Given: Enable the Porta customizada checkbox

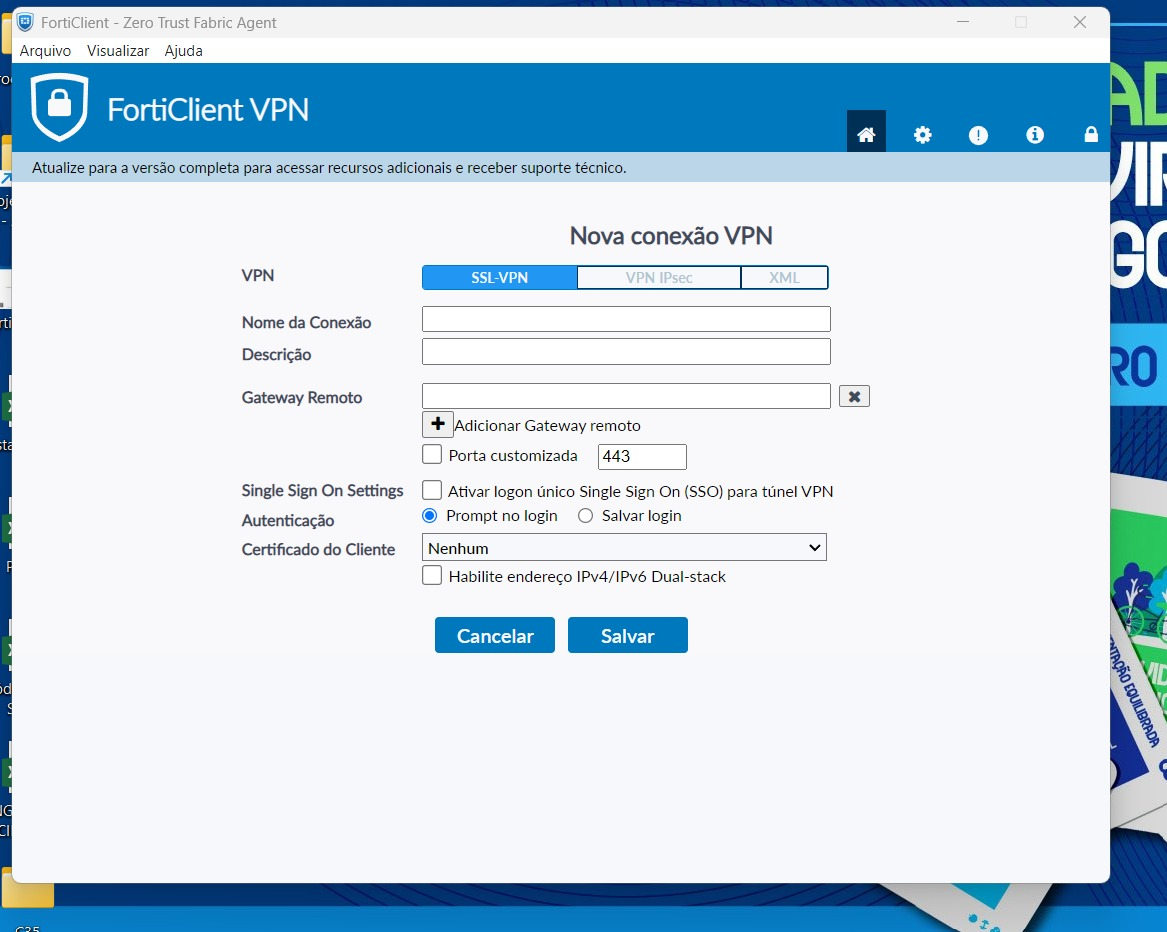Looking at the screenshot, I should [x=432, y=454].
